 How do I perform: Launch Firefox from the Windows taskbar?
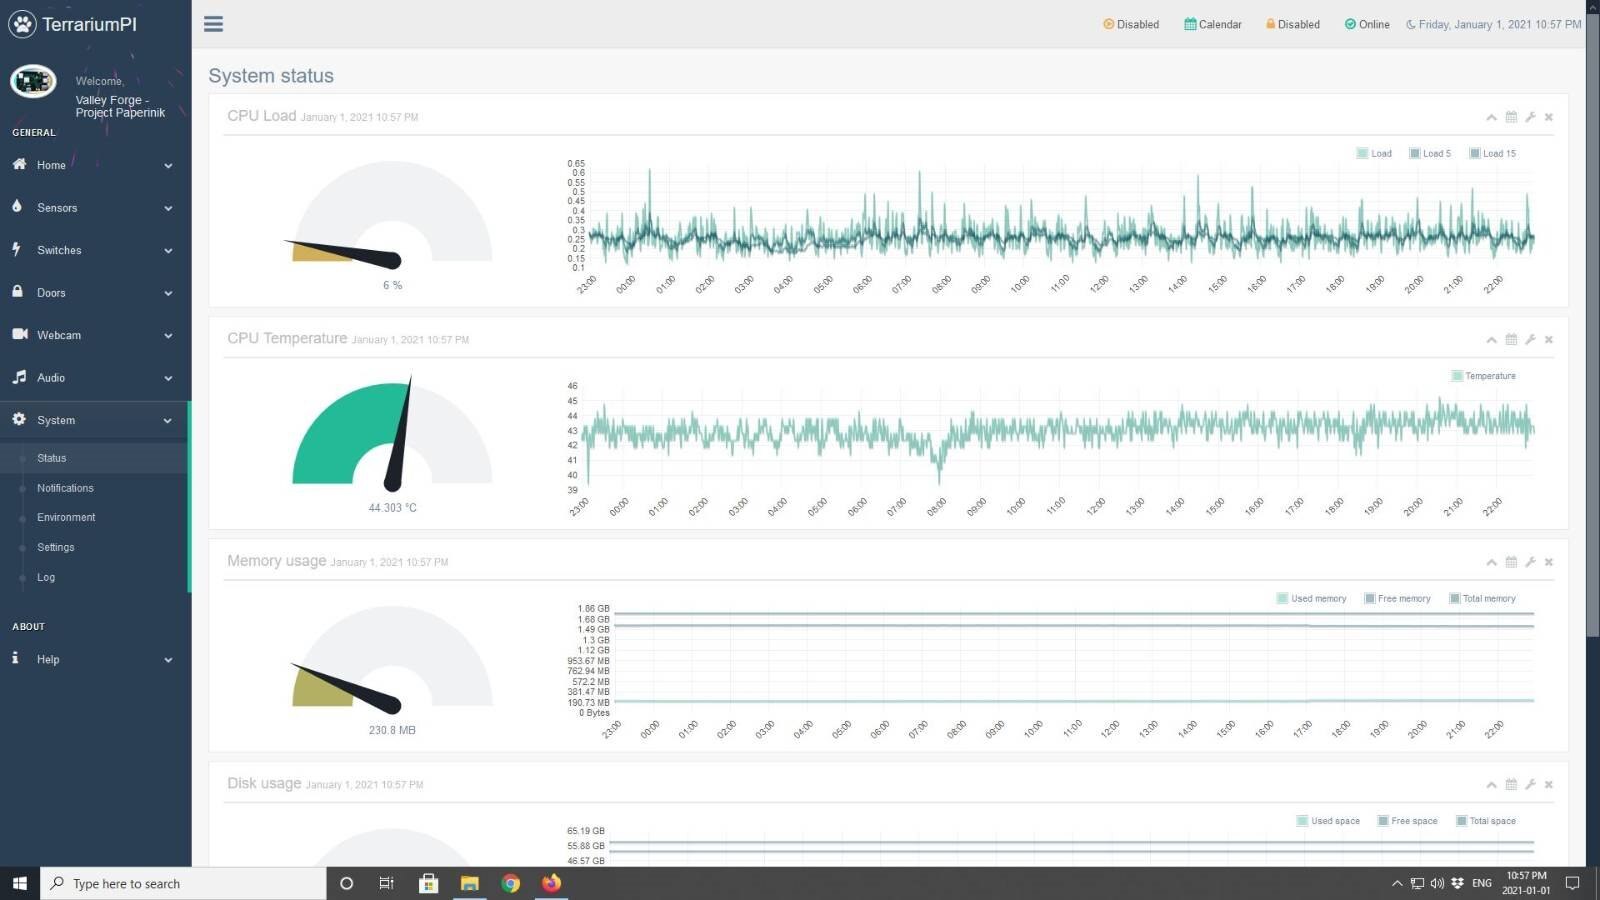click(x=551, y=883)
